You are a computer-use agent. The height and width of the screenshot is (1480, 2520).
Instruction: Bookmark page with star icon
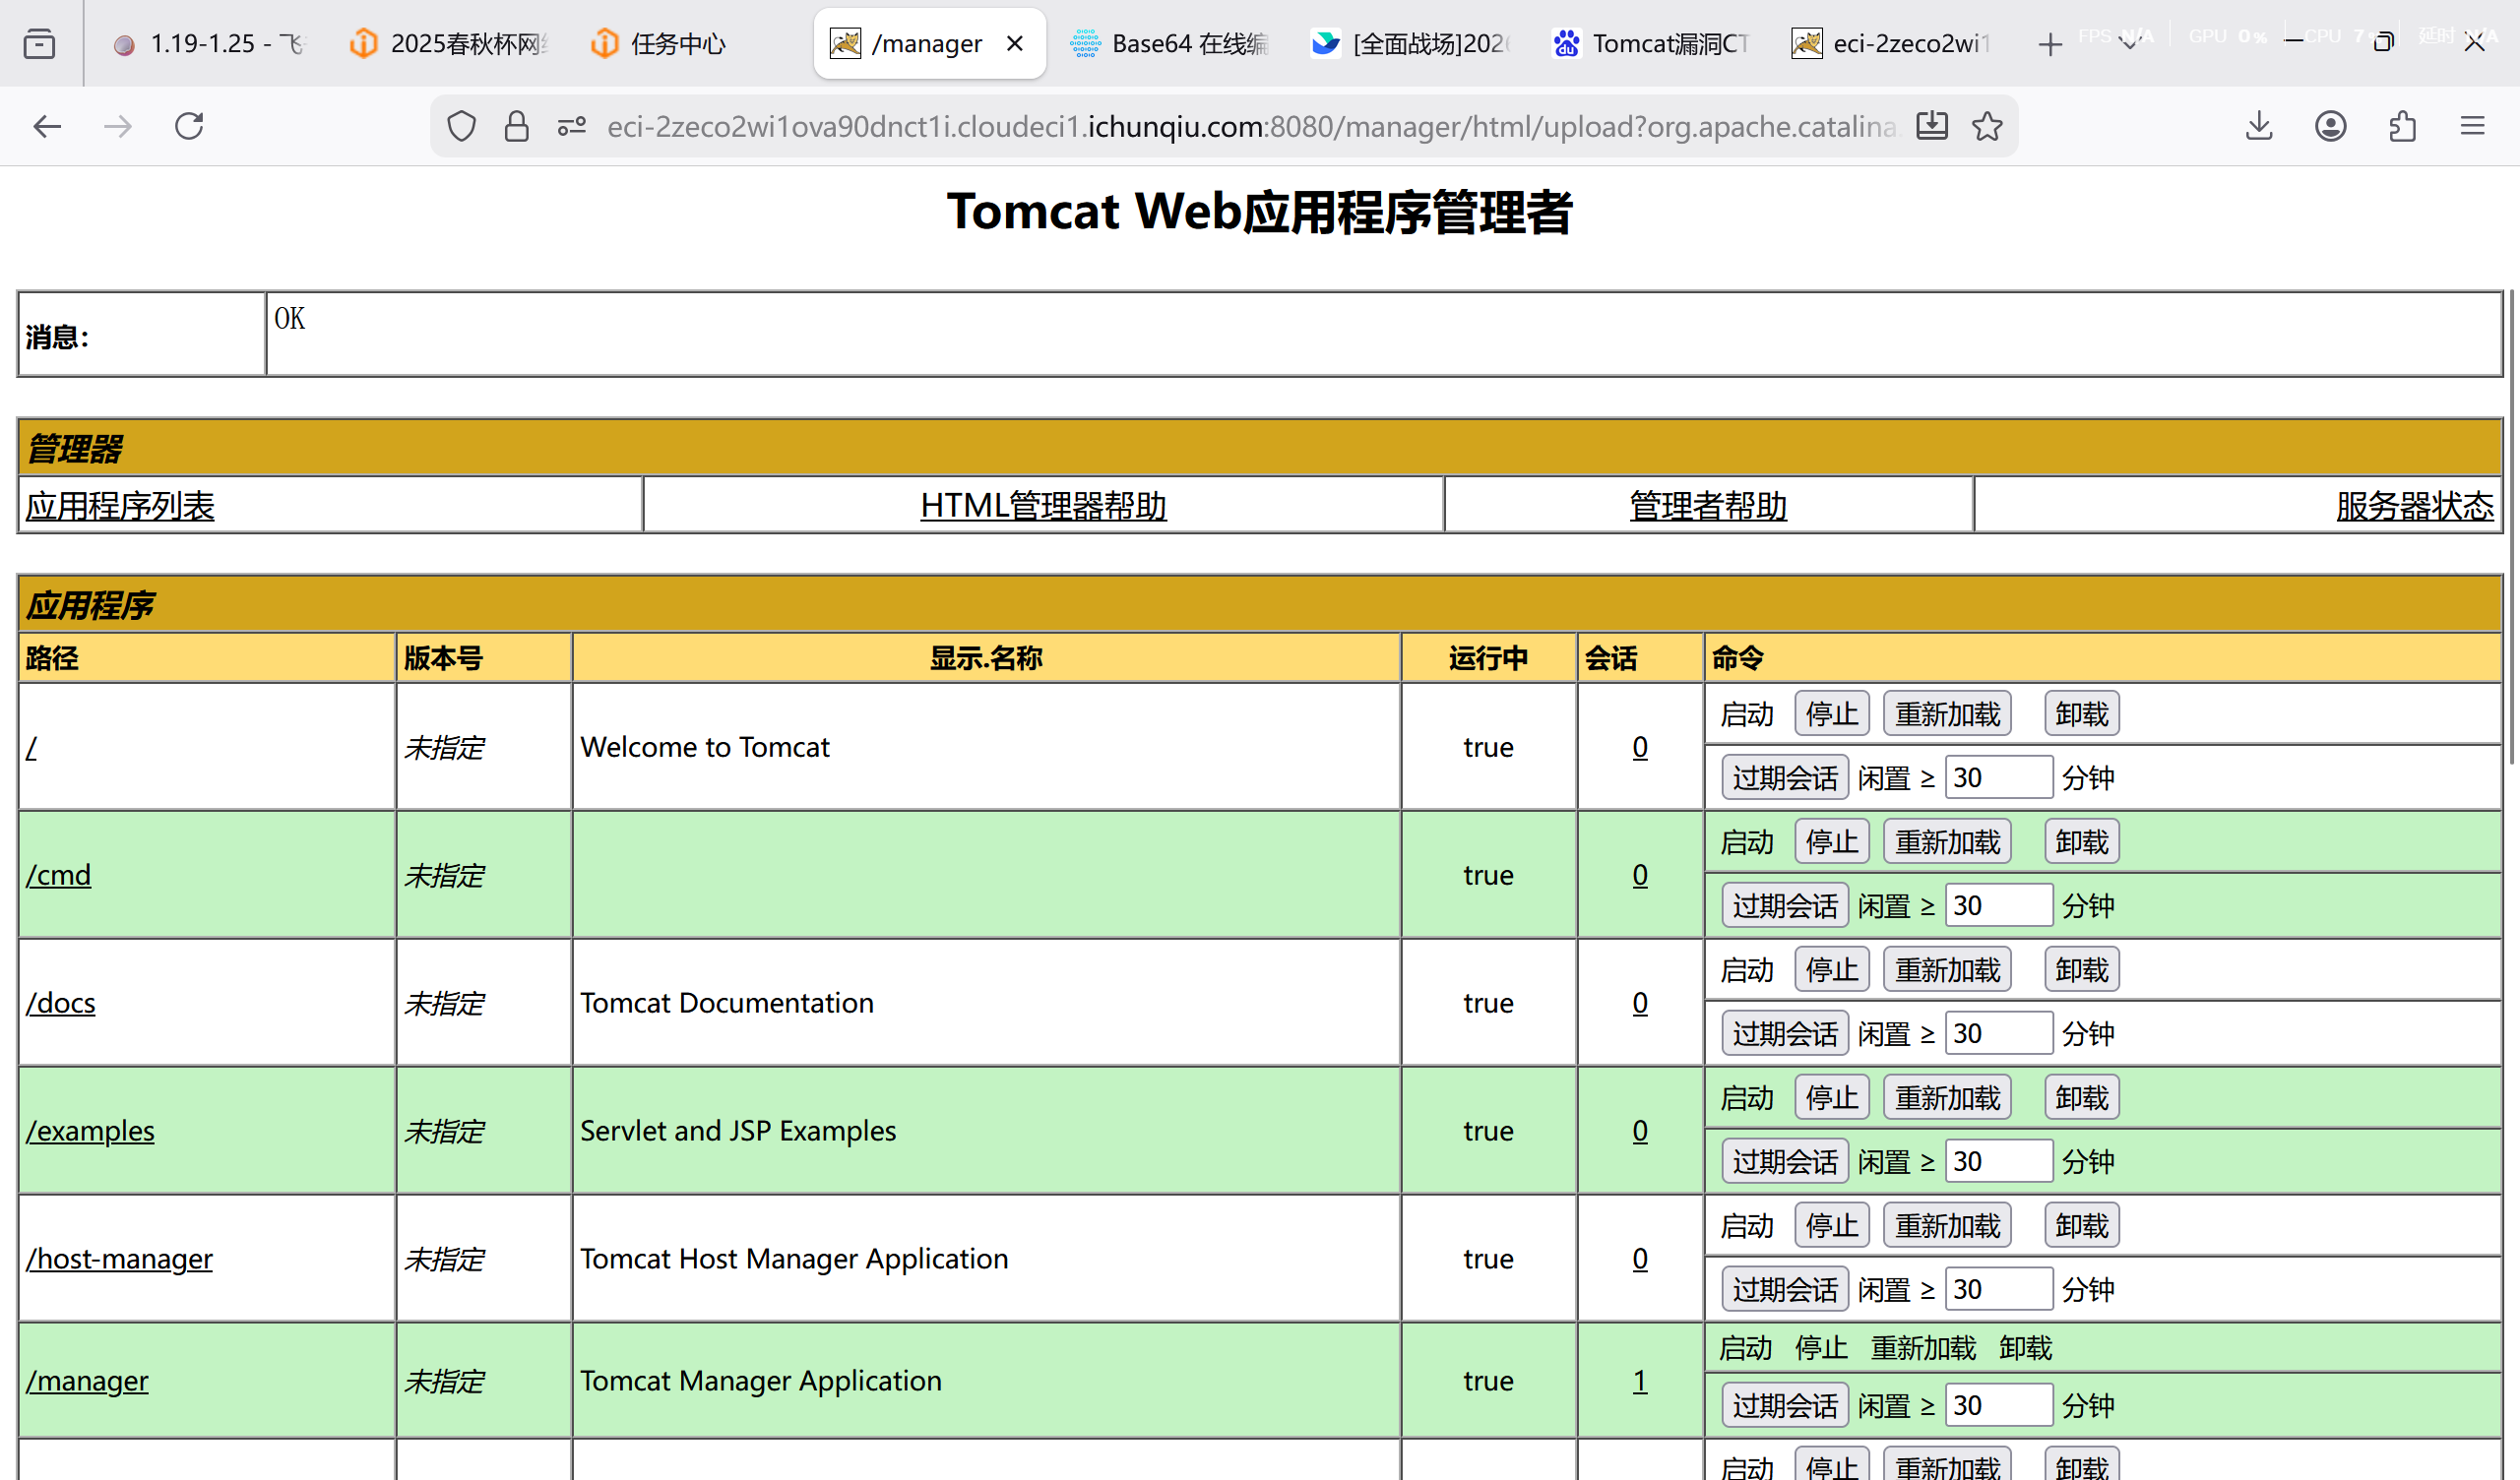coord(1987,126)
